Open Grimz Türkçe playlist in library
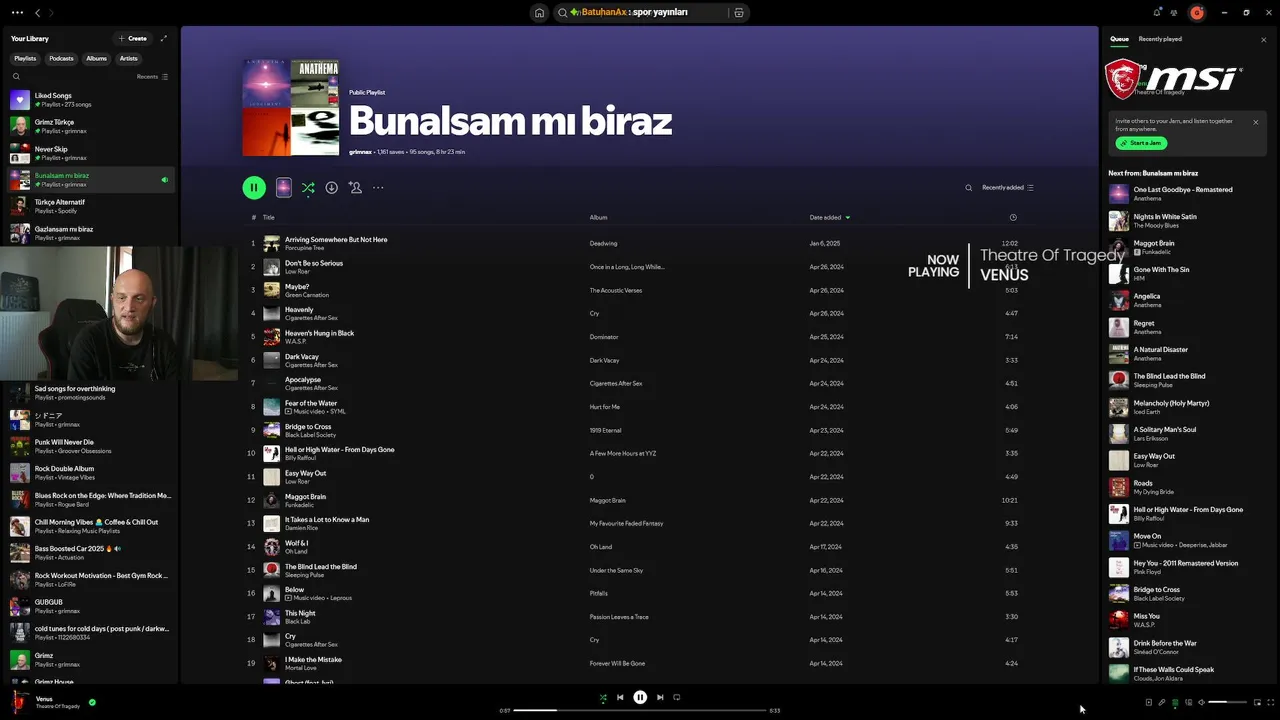 [x=90, y=126]
